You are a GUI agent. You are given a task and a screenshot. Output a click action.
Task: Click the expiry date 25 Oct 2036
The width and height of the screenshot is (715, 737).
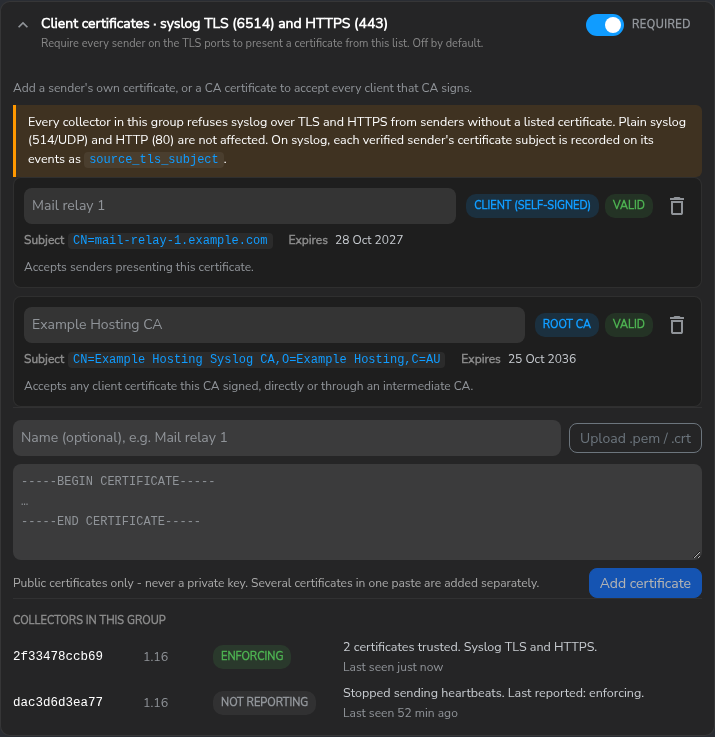pos(542,359)
